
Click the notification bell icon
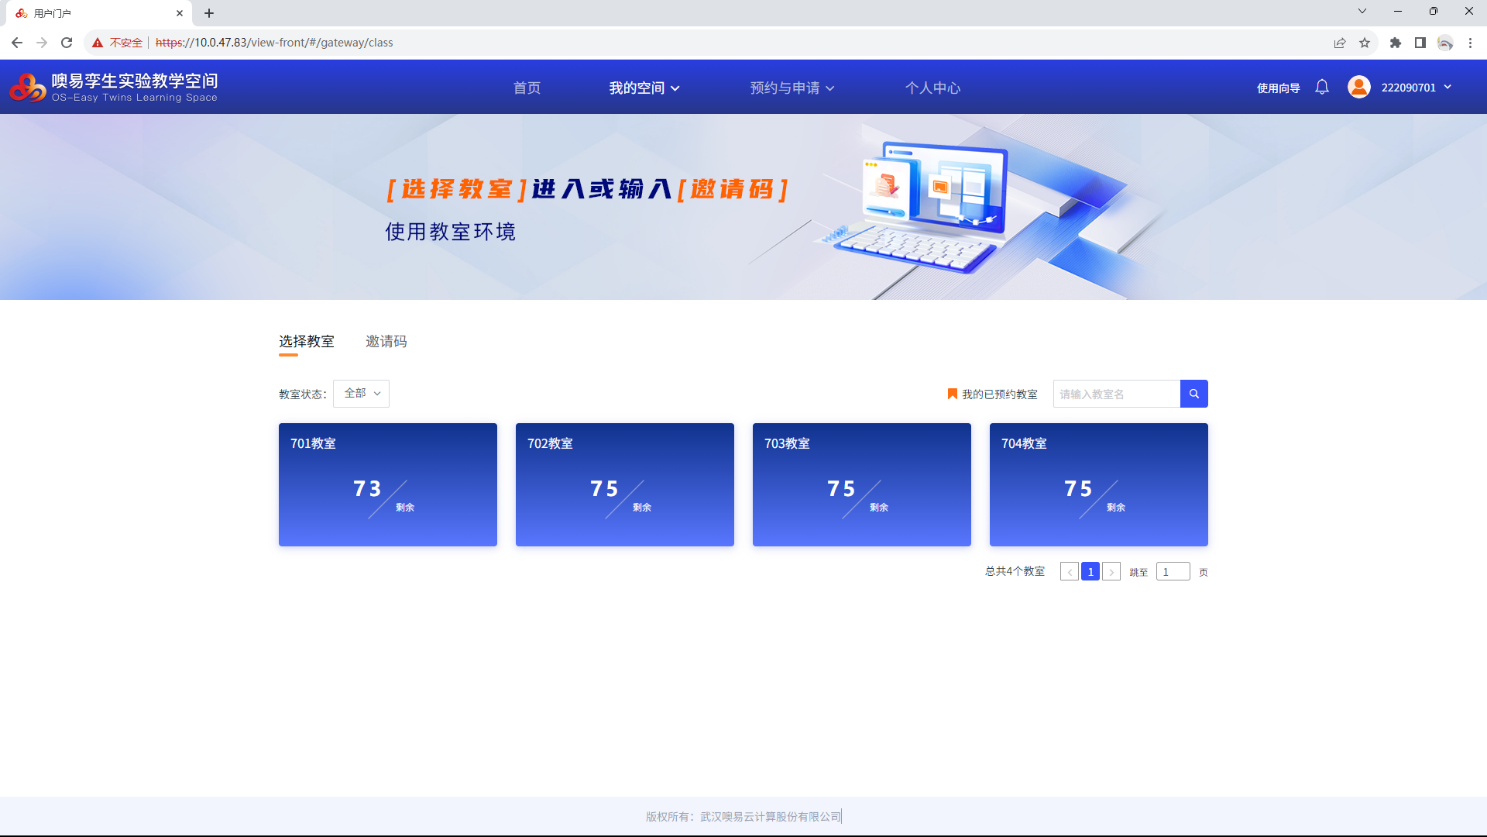click(x=1322, y=87)
